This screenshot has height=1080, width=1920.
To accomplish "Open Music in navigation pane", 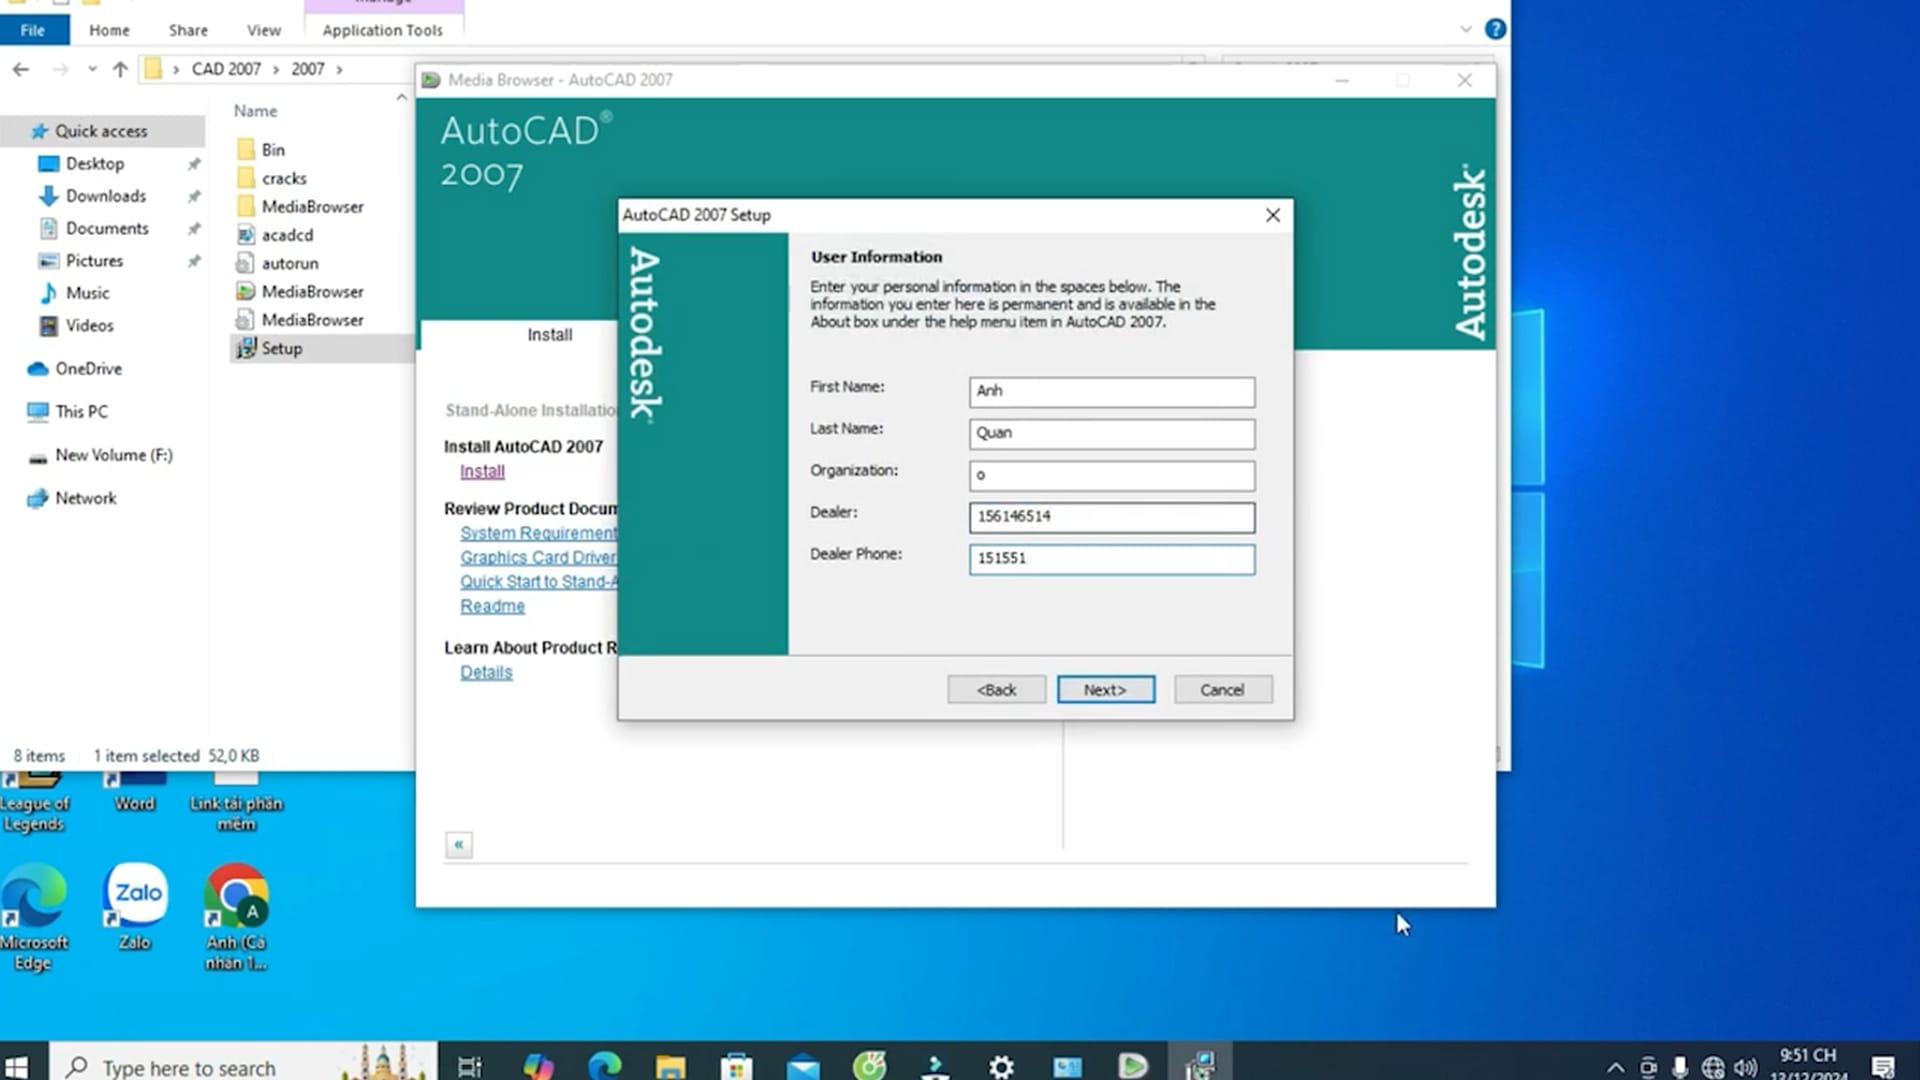I will point(88,293).
